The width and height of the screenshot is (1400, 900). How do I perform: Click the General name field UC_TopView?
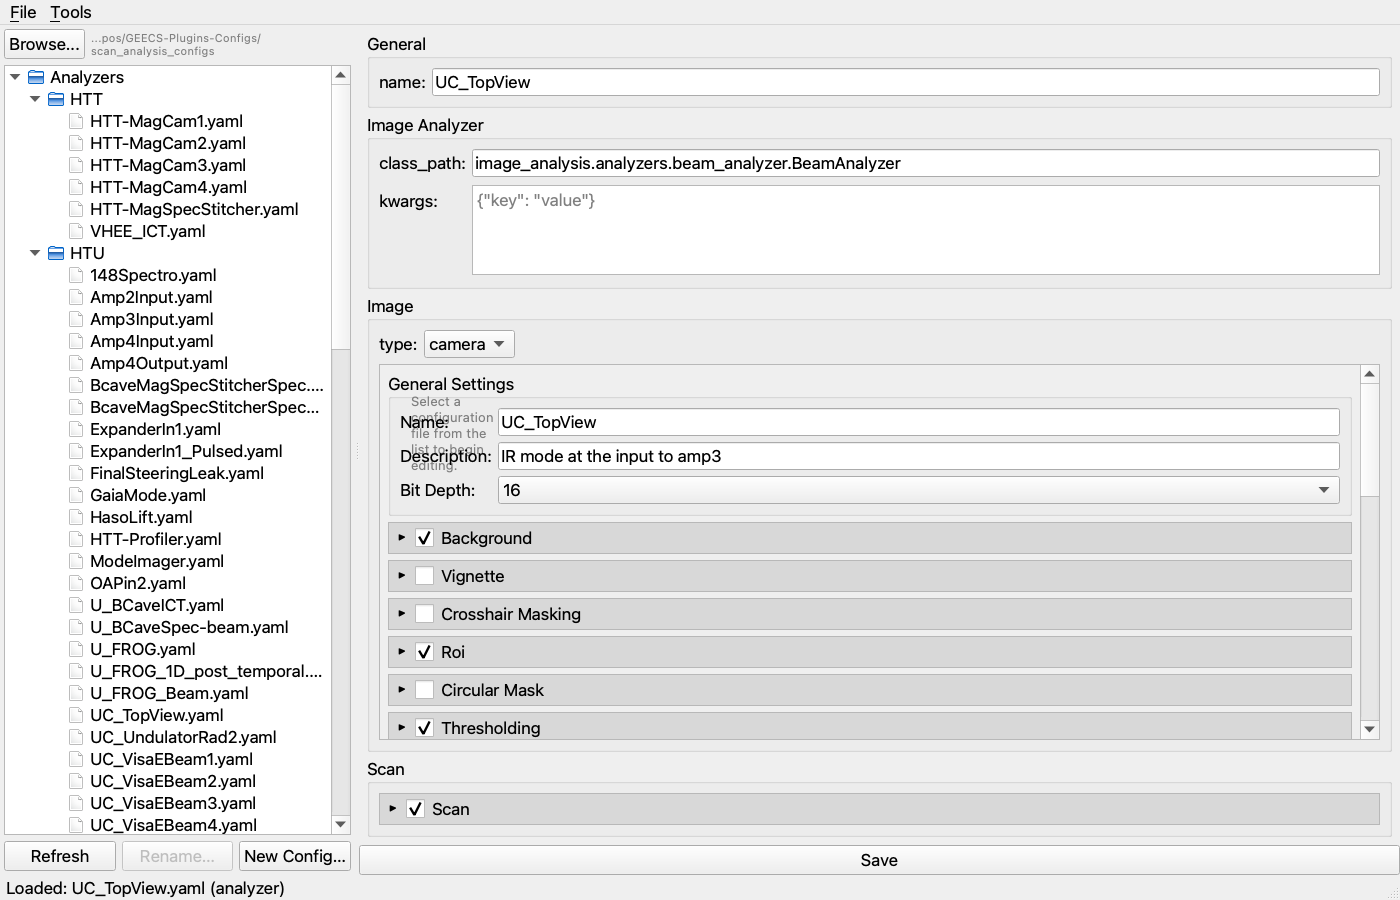[905, 82]
